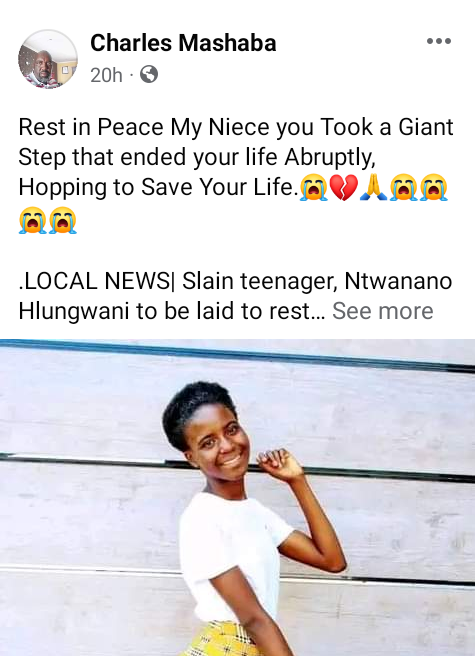Click the 'Hlungwani to be laid to rest' text
This screenshot has height=656, width=475.
coord(172,311)
